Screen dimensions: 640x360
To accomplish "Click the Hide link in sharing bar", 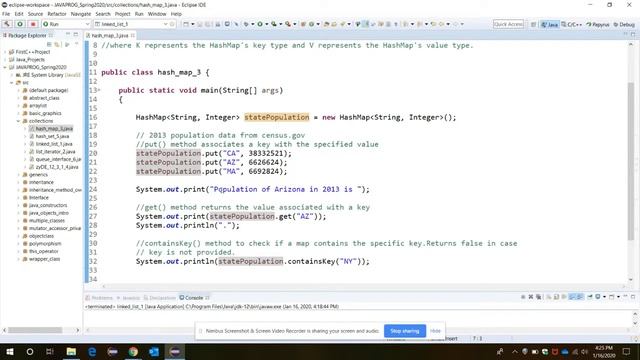I will (x=435, y=331).
